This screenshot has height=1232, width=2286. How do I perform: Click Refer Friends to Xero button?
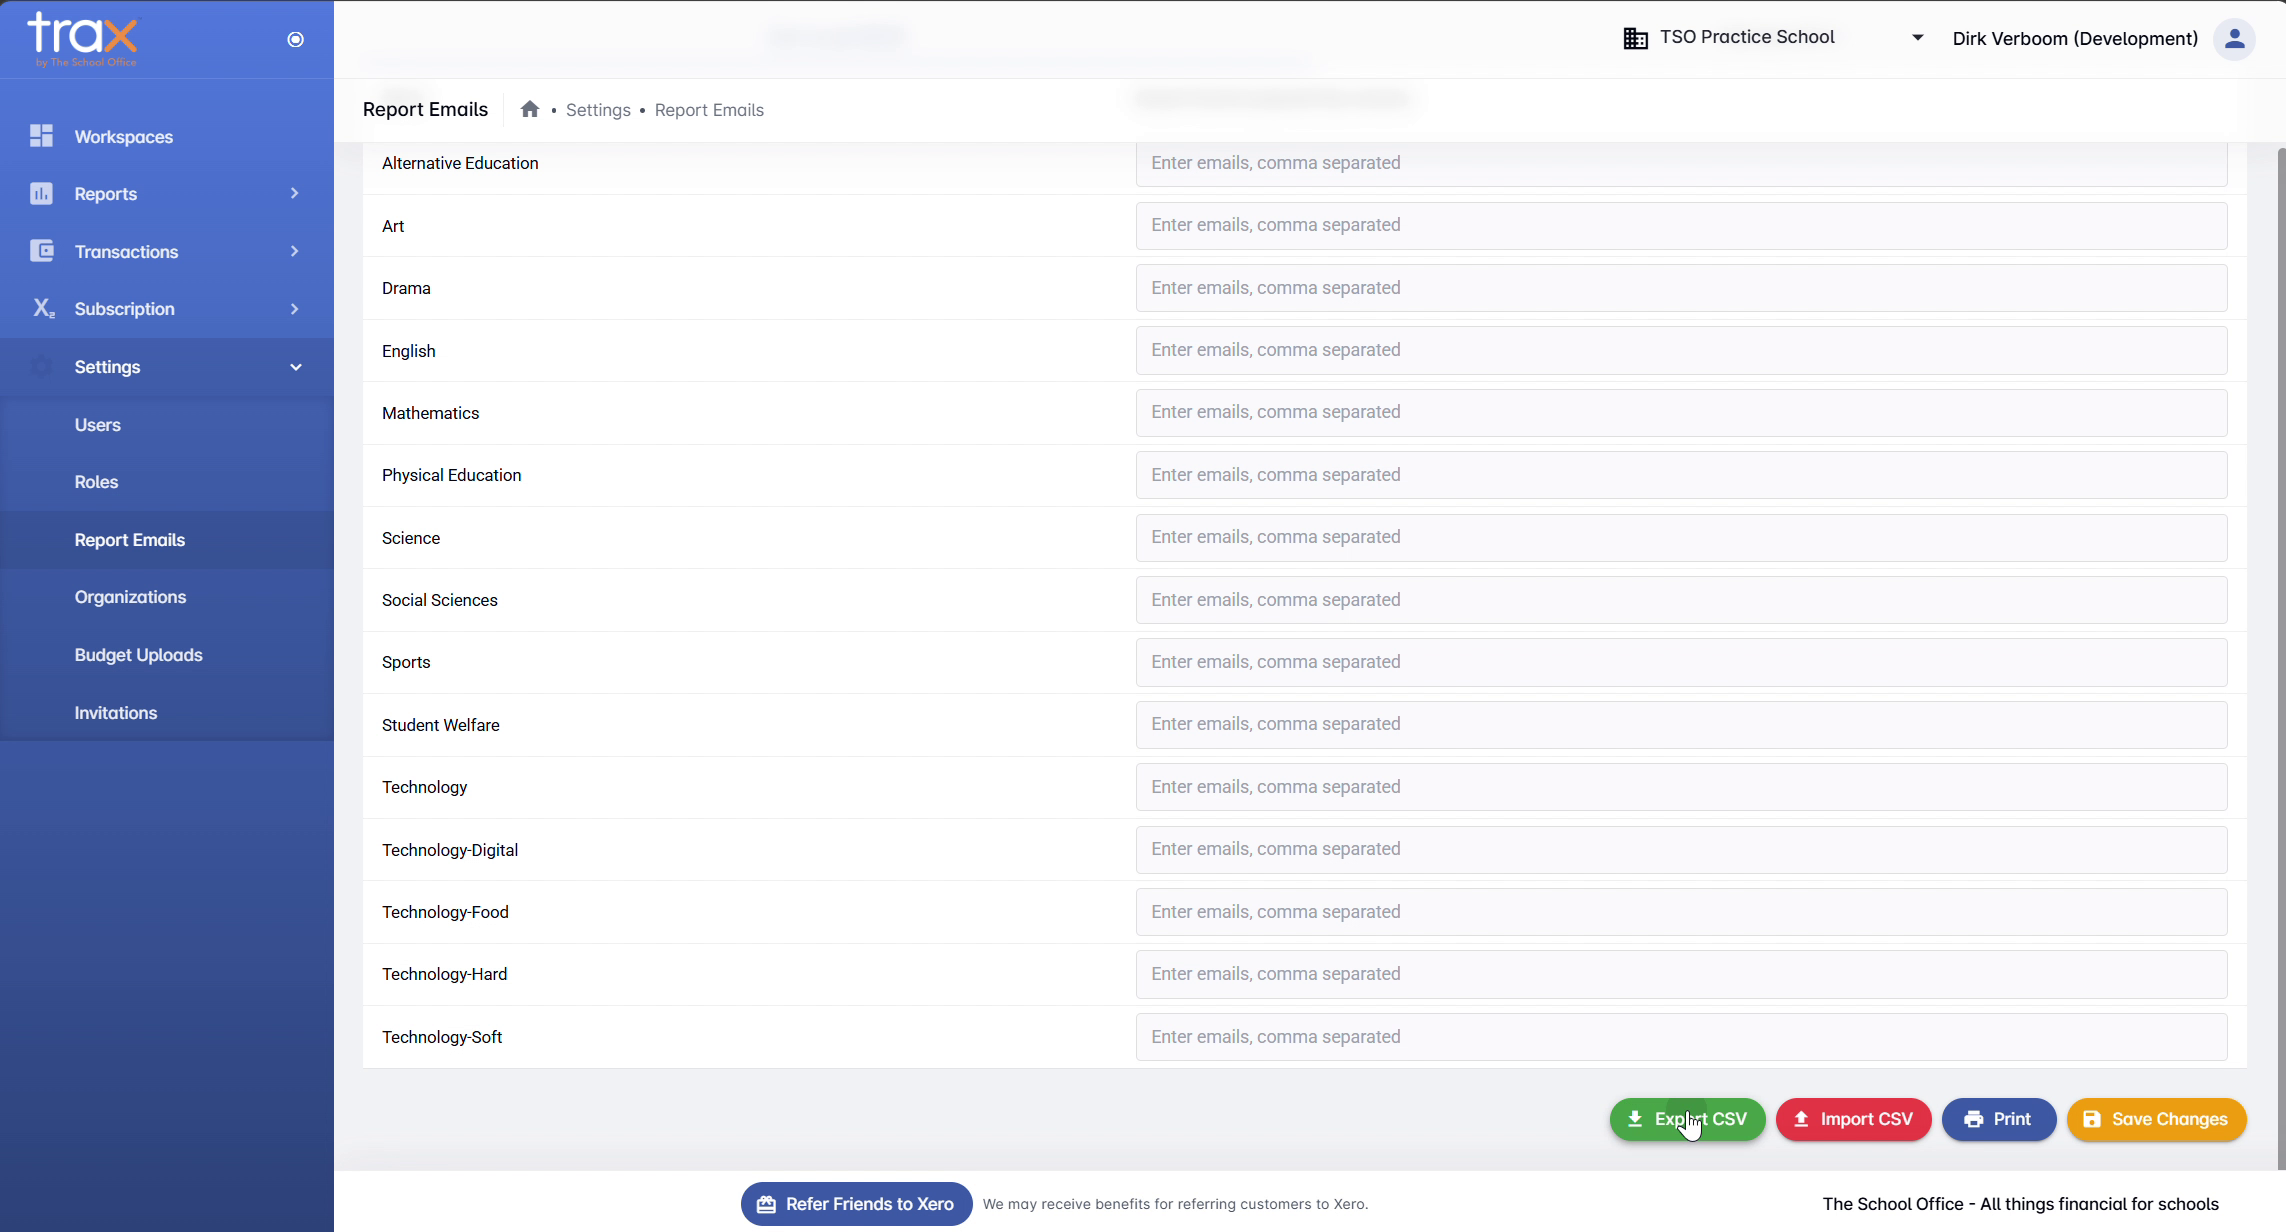tap(856, 1204)
